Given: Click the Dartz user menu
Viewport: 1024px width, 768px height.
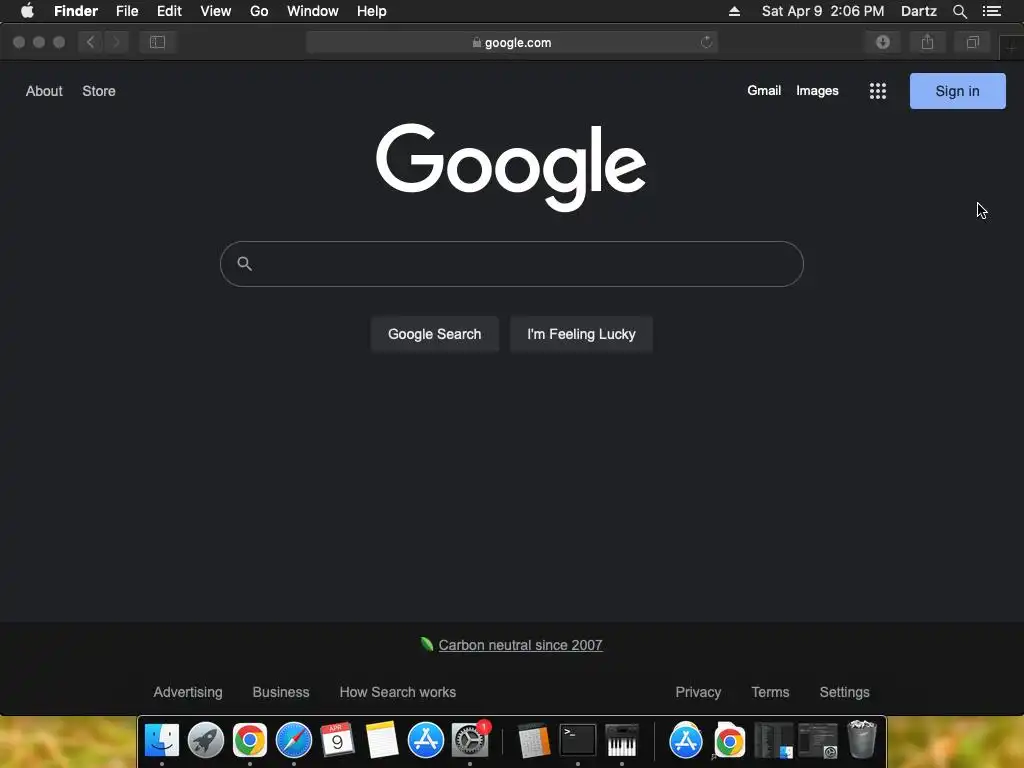Looking at the screenshot, I should coord(919,11).
